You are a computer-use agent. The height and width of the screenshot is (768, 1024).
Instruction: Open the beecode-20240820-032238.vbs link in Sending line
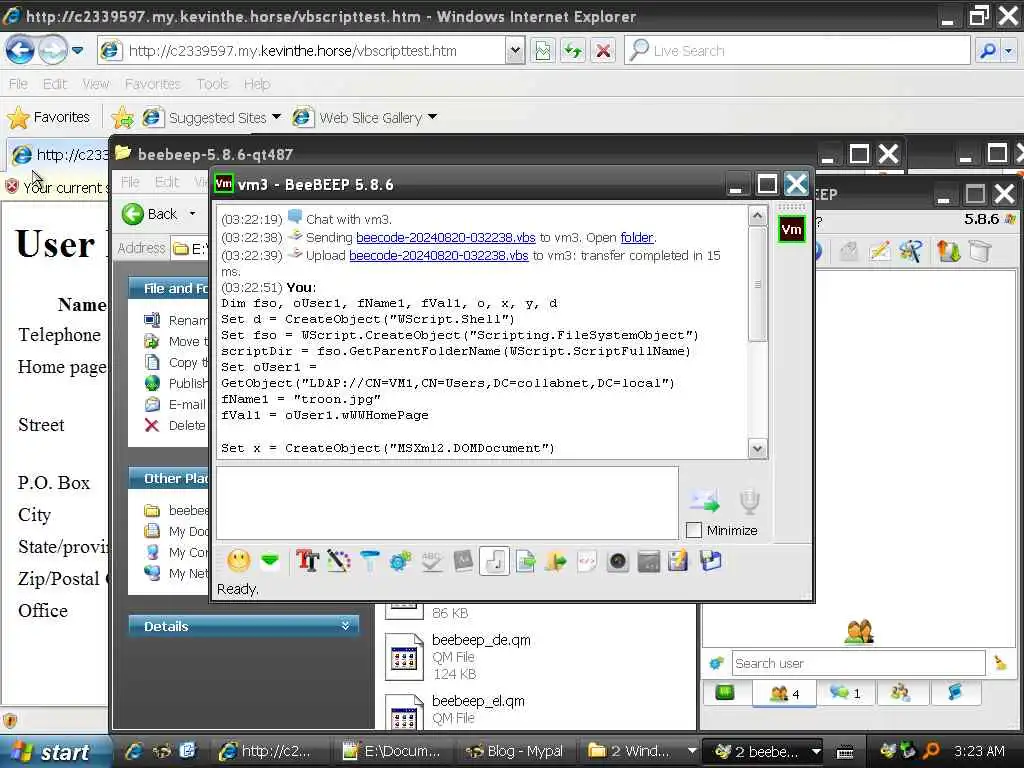tap(445, 237)
